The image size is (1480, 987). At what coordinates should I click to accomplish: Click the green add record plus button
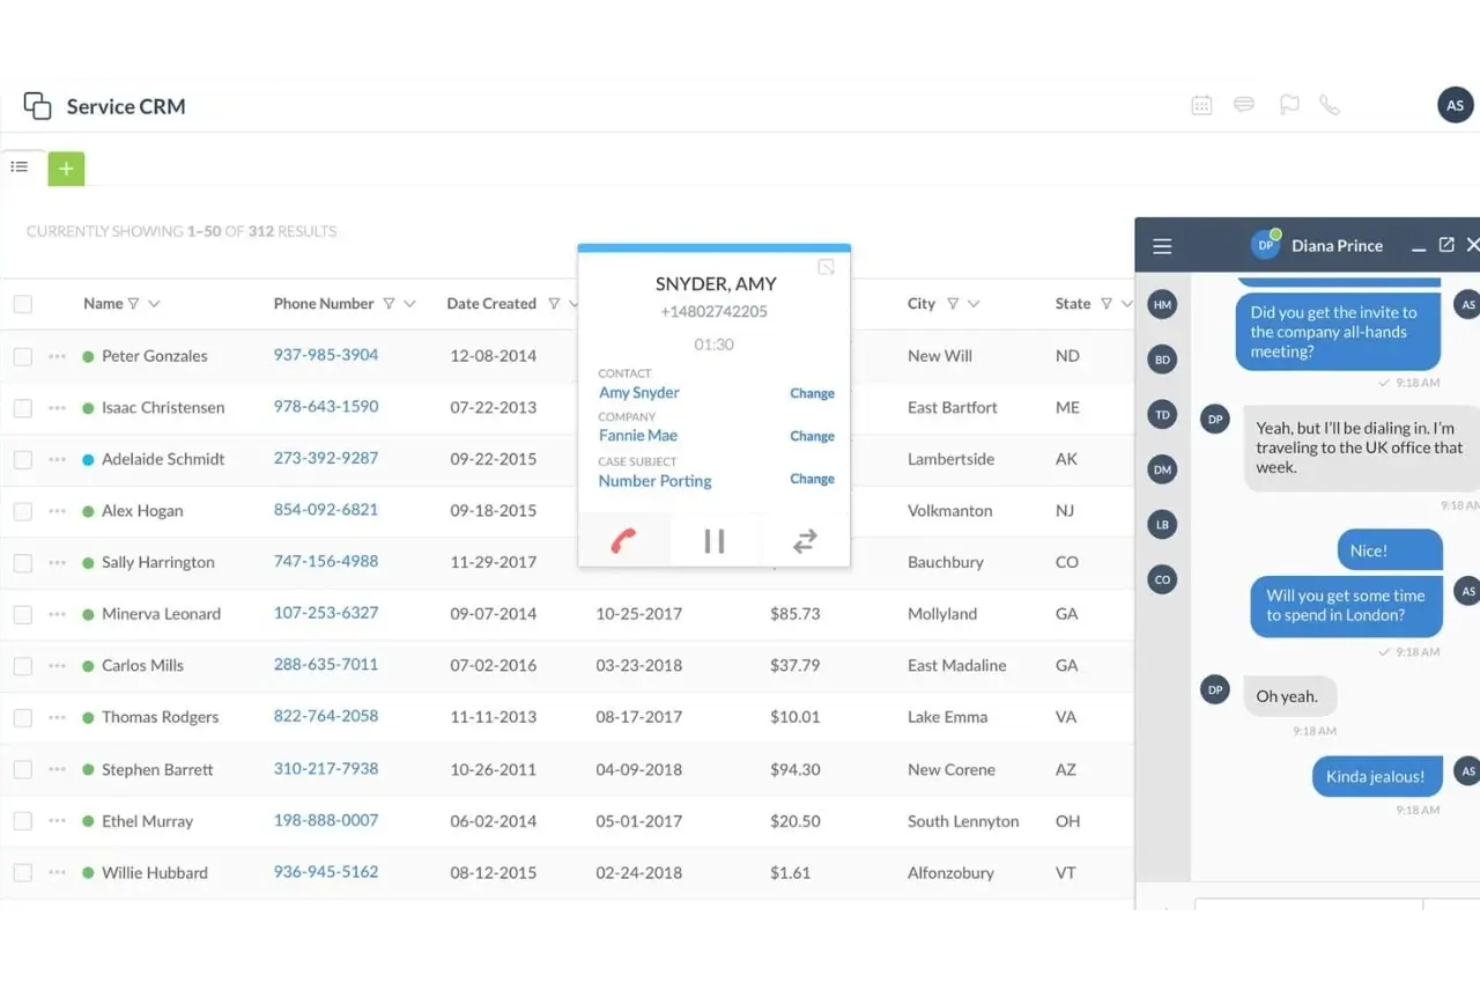[66, 168]
